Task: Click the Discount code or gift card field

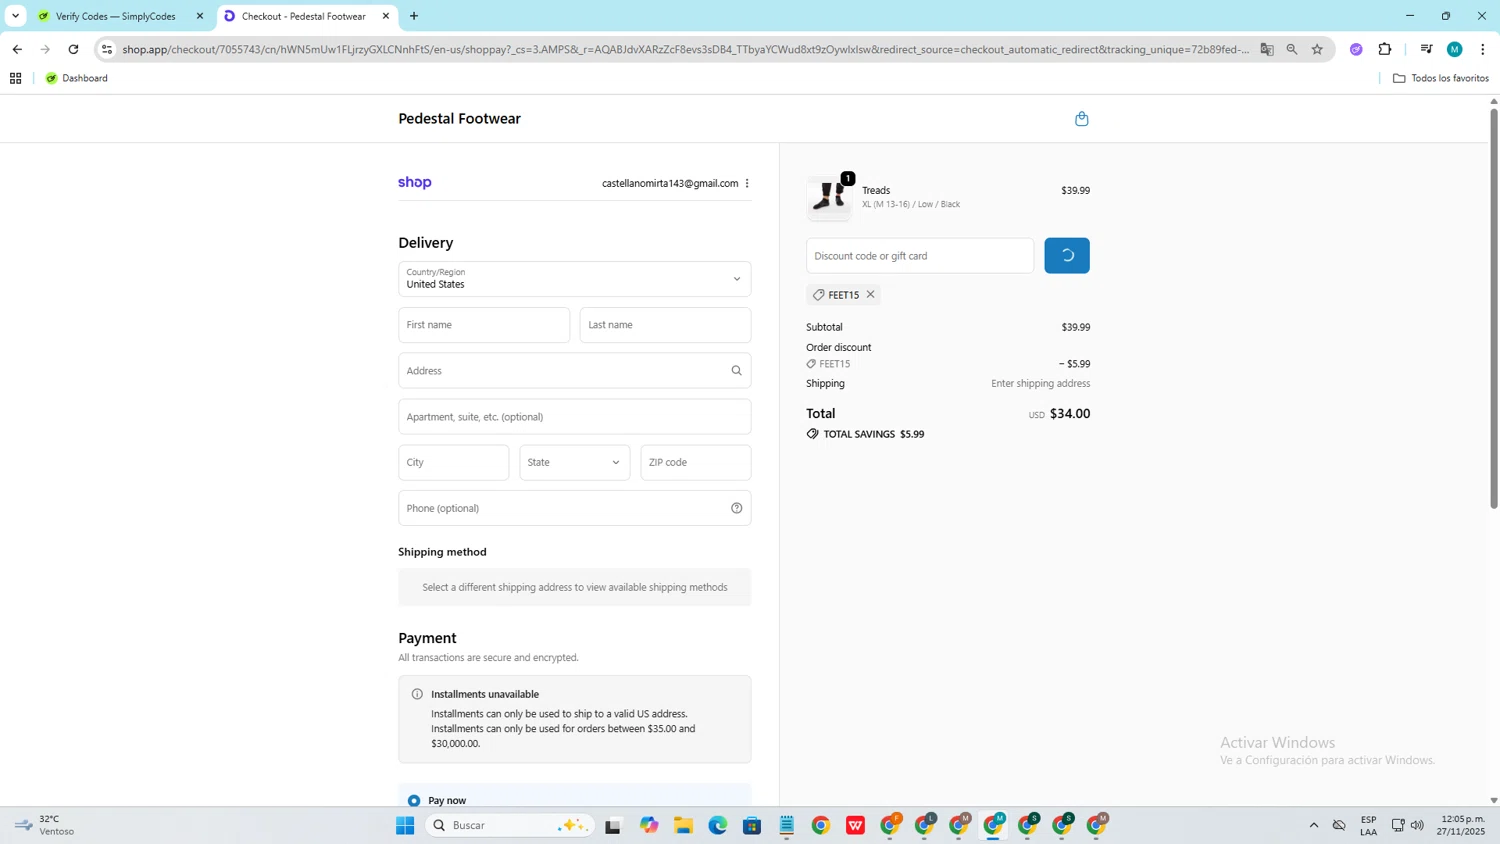Action: pos(920,256)
